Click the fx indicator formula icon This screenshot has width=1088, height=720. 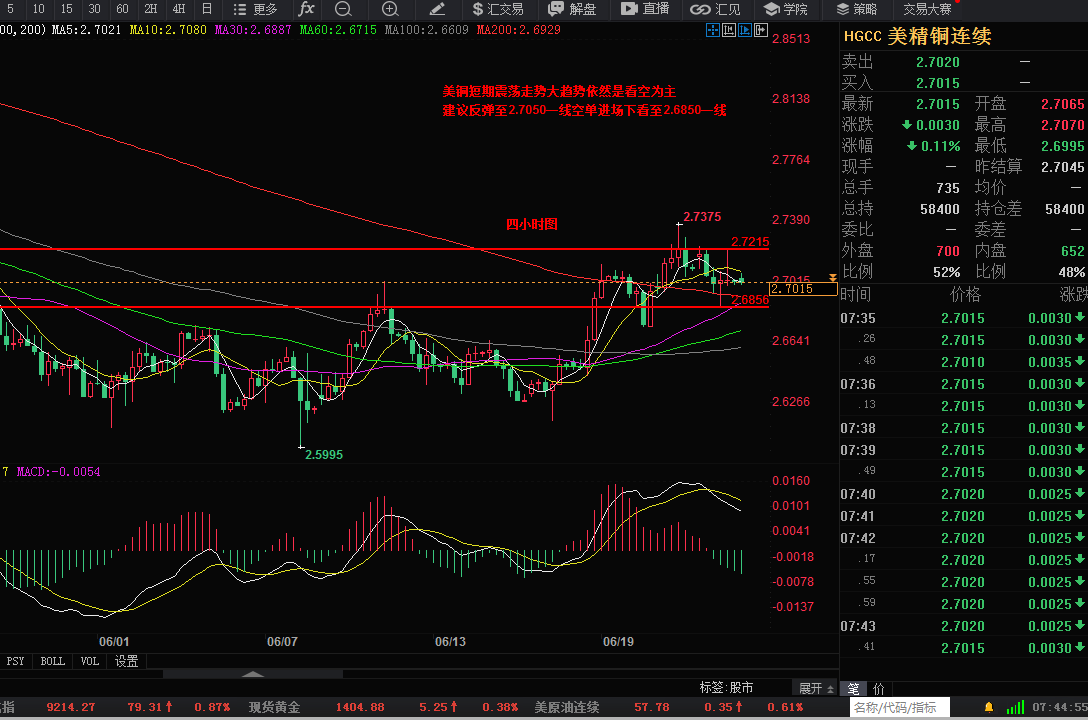[x=307, y=9]
